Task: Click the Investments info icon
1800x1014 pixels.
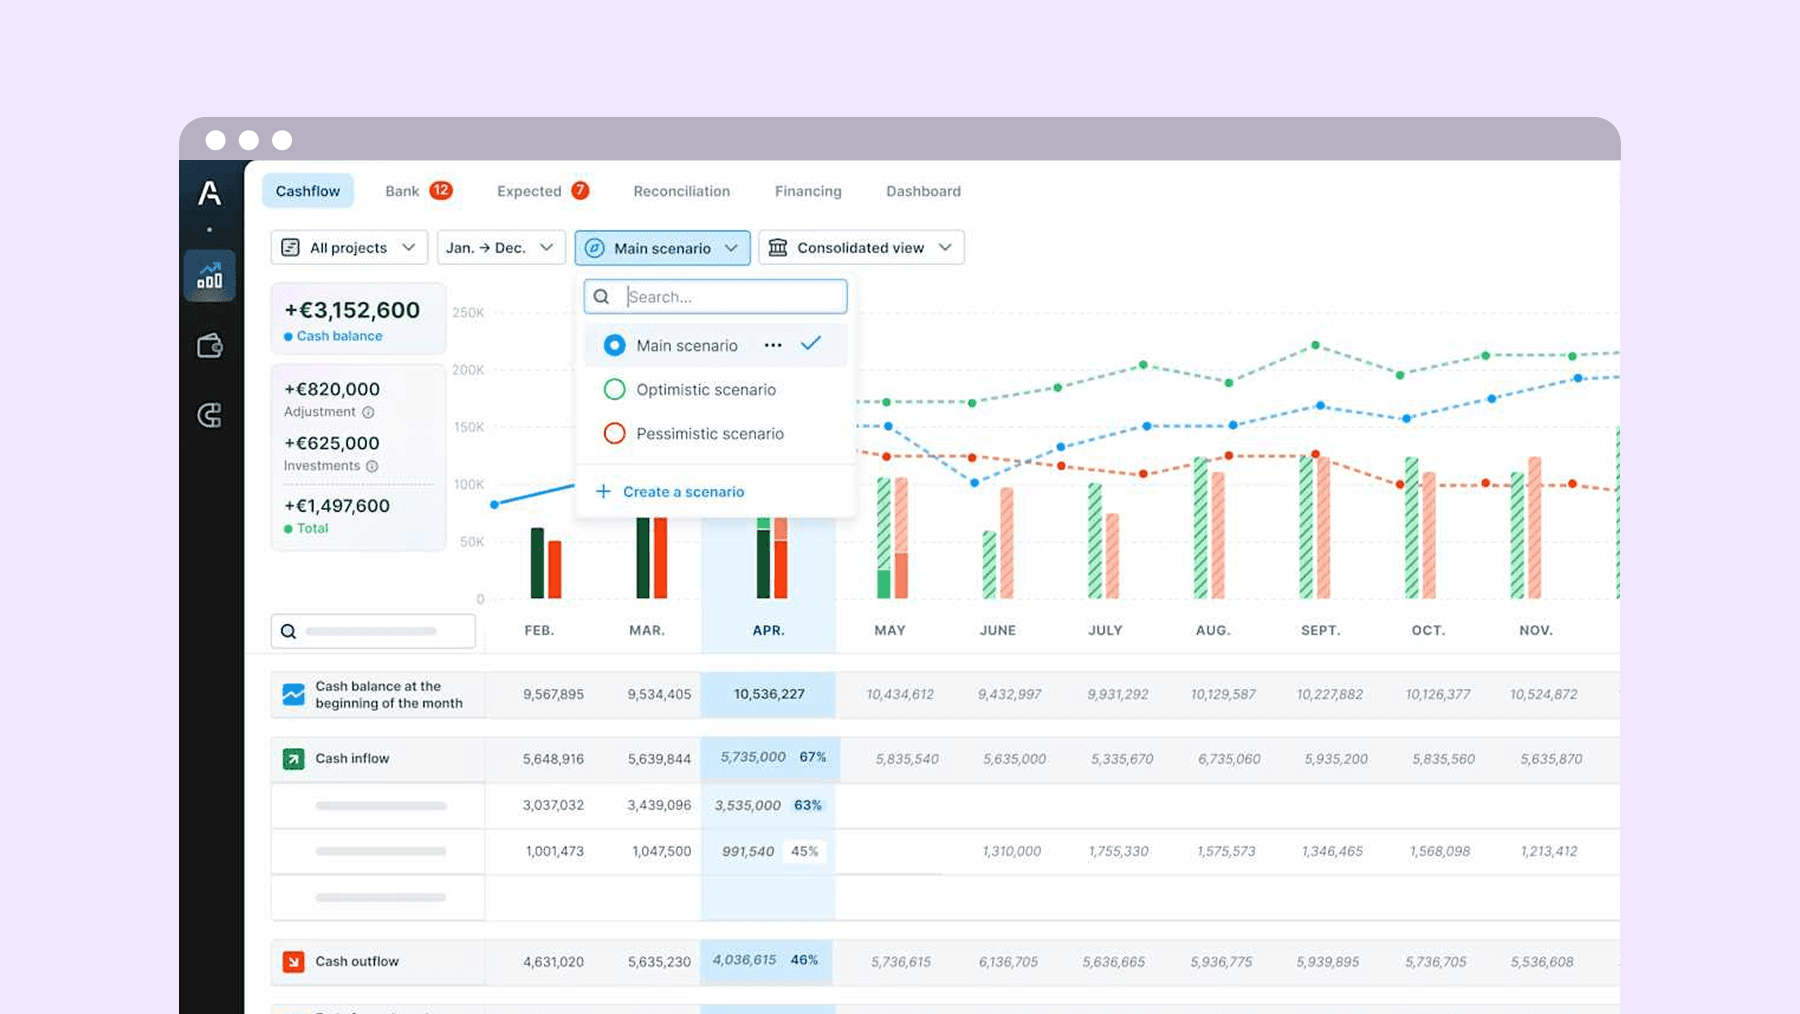Action: tap(372, 466)
